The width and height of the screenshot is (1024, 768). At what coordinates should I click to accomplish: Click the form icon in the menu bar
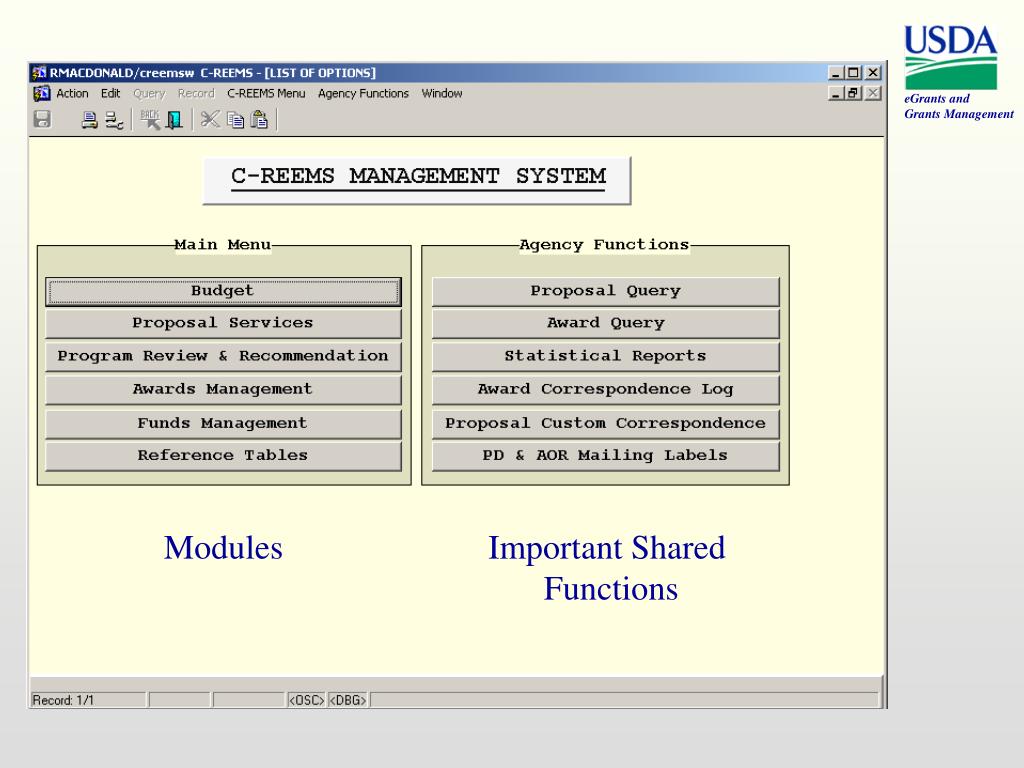pyautogui.click(x=41, y=93)
